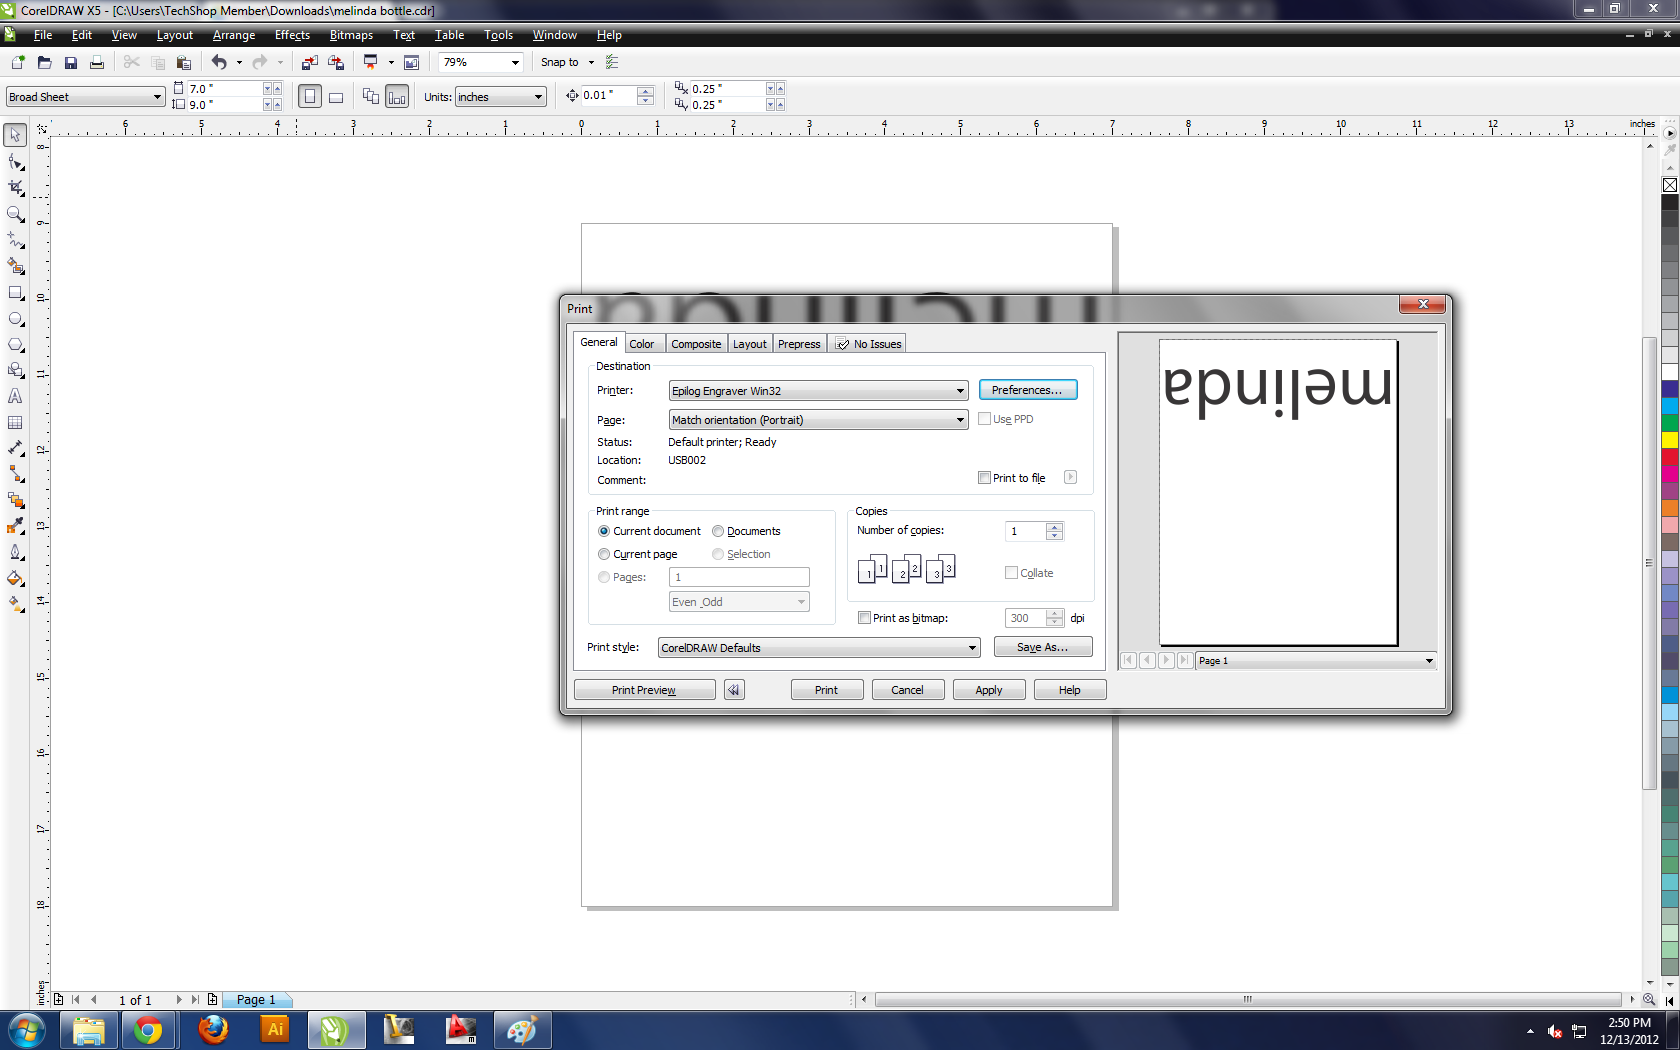The image size is (1680, 1050).
Task: Click the Number of copies field
Action: click(1025, 531)
